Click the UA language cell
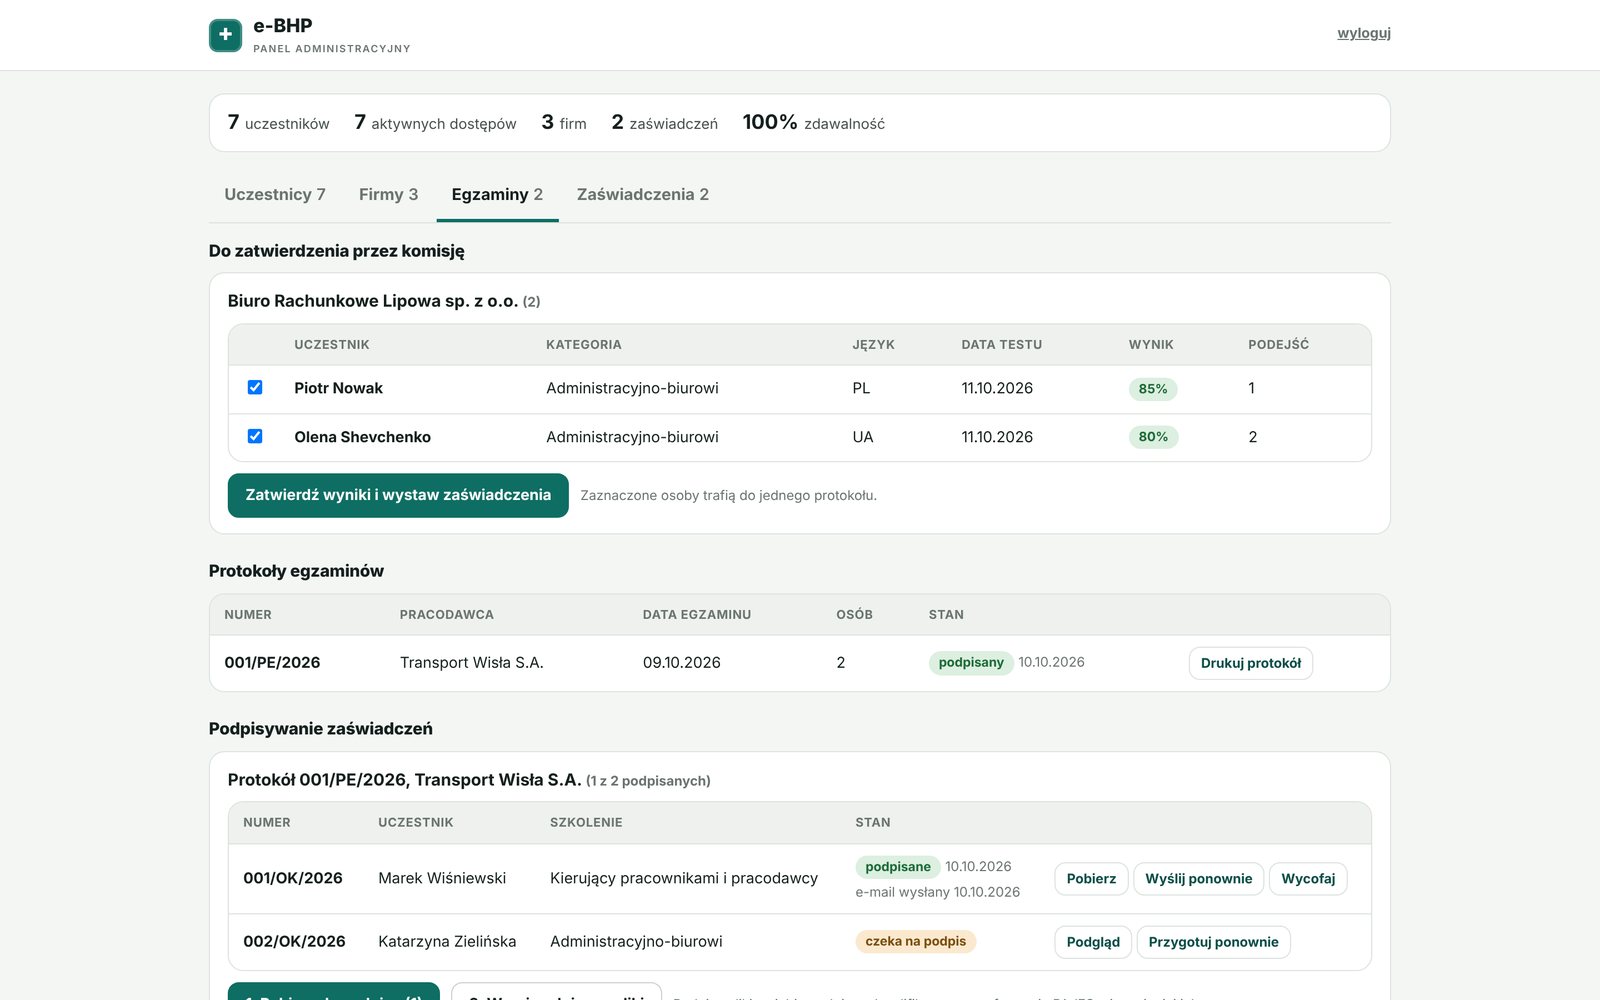Viewport: 1600px width, 1000px height. [x=863, y=437]
